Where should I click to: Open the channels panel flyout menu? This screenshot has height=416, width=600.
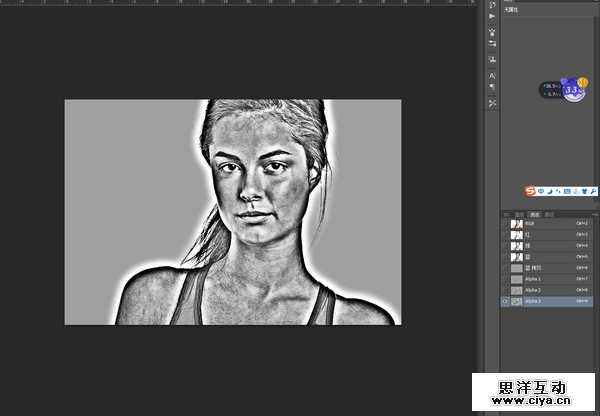click(x=595, y=214)
